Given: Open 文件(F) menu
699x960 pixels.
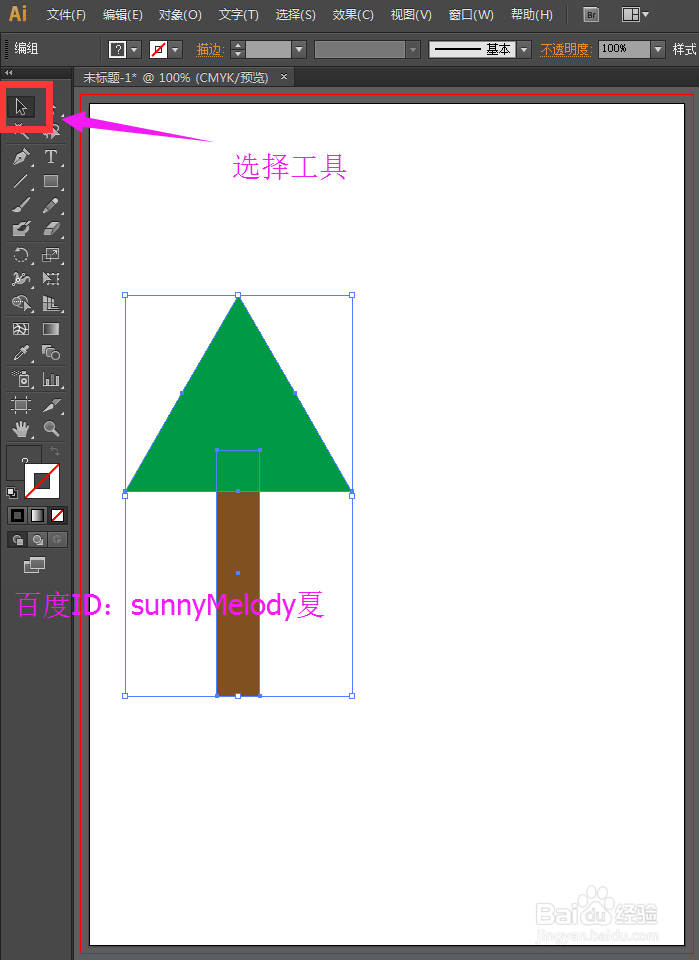Looking at the screenshot, I should (66, 15).
